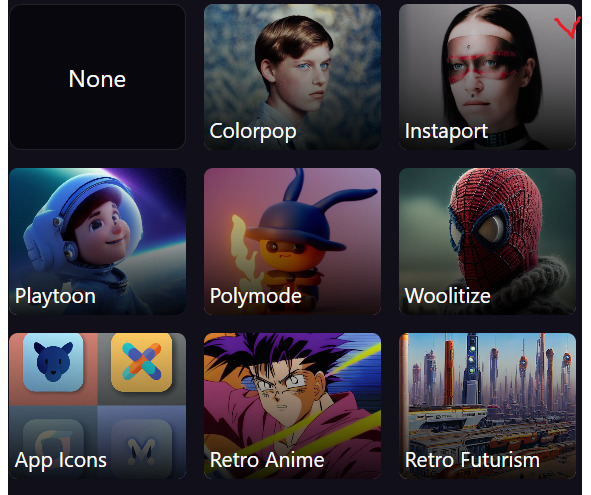The image size is (591, 495).
Task: Click the orange X app icon
Action: 142,362
